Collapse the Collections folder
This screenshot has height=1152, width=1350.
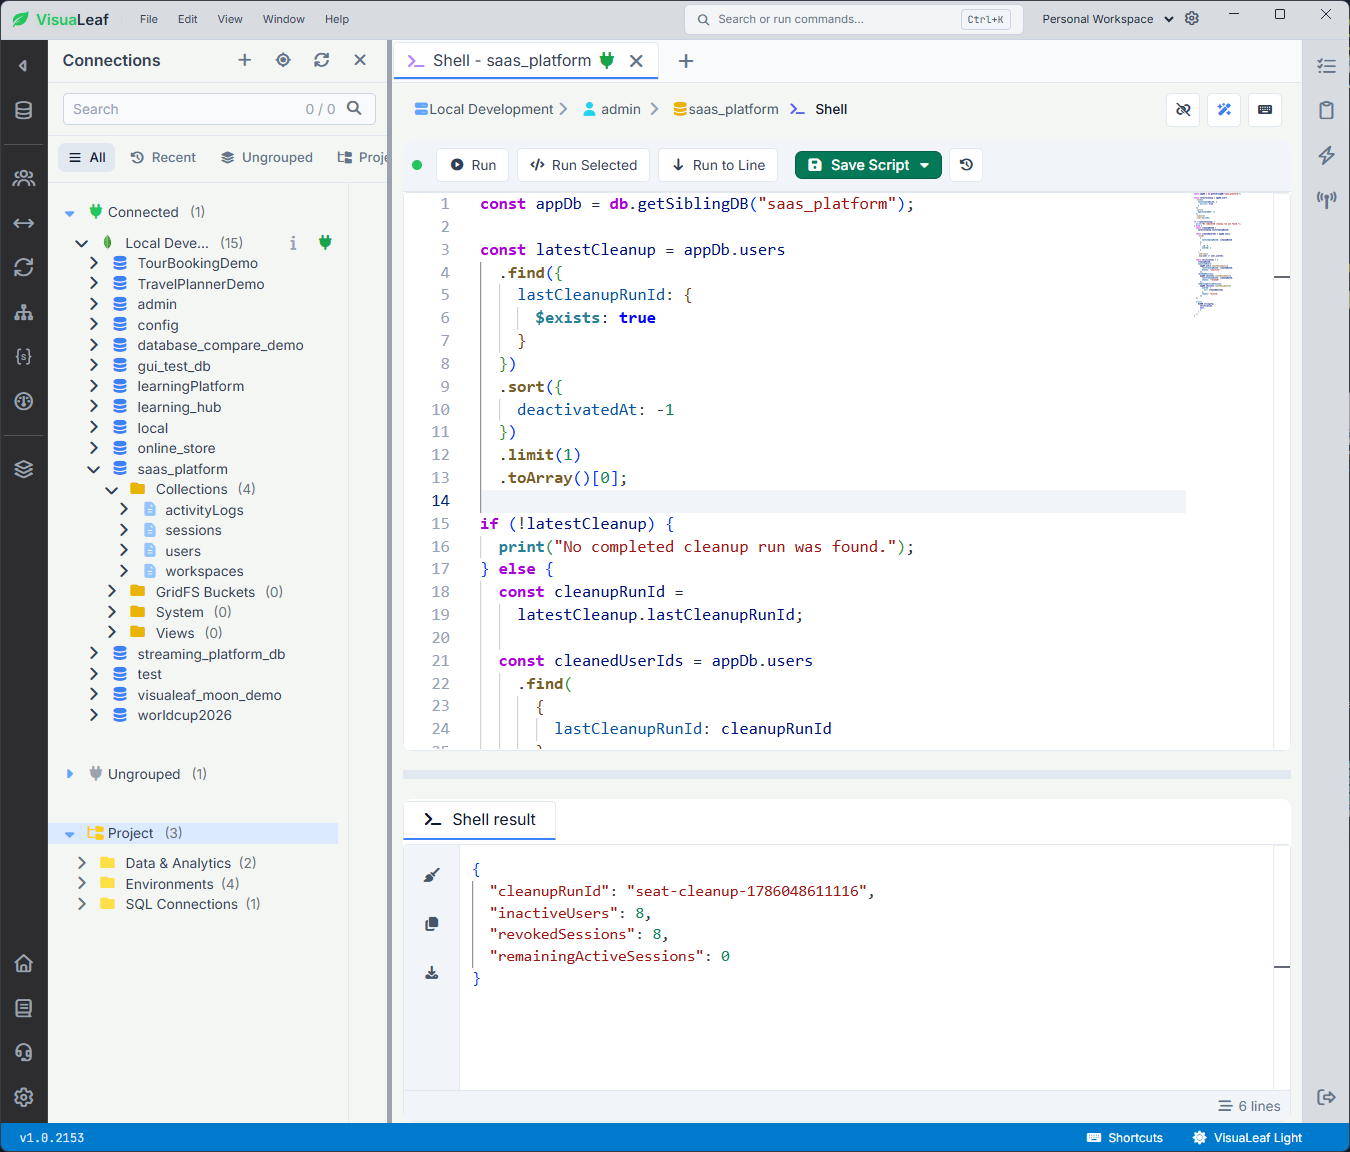112,489
